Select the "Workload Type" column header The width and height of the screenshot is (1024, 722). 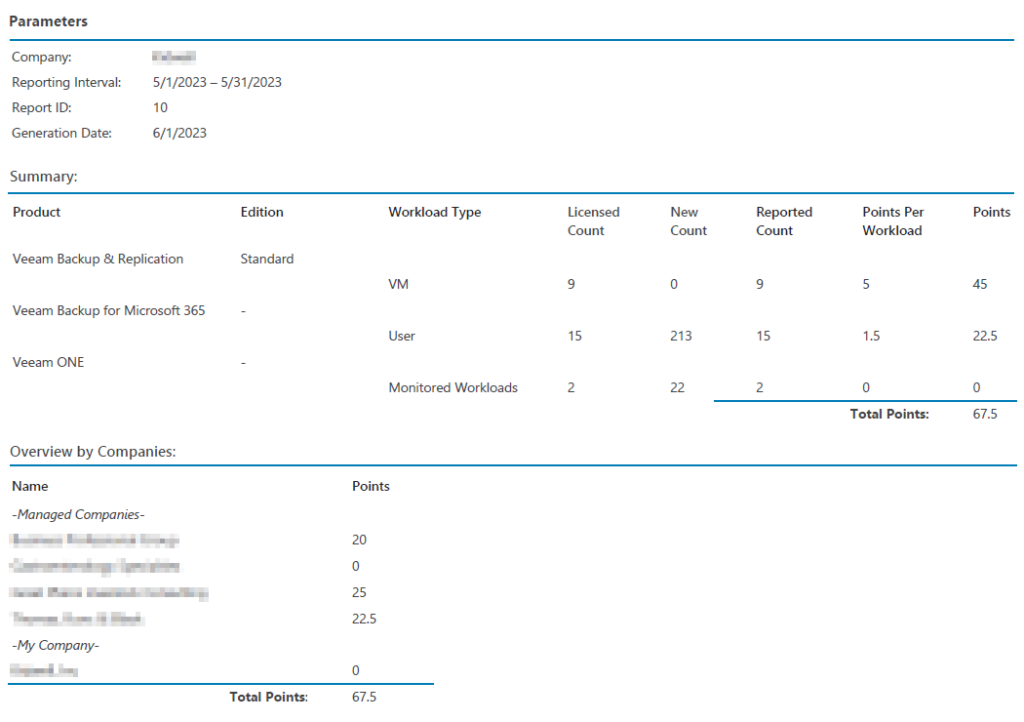coord(435,212)
